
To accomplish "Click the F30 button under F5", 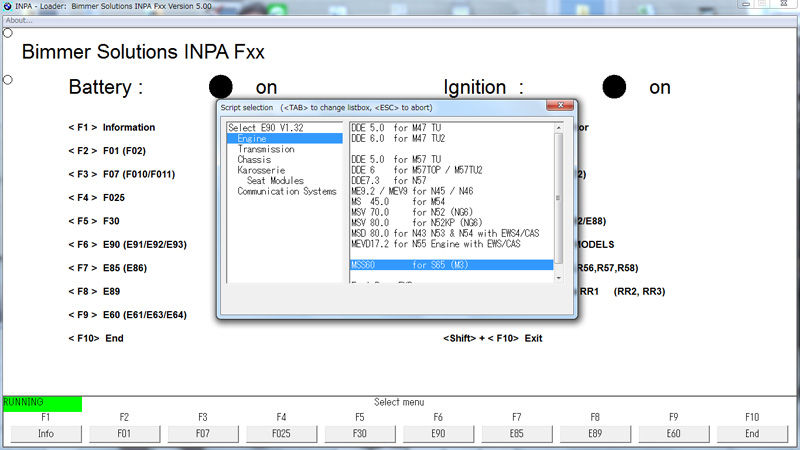I will [360, 434].
